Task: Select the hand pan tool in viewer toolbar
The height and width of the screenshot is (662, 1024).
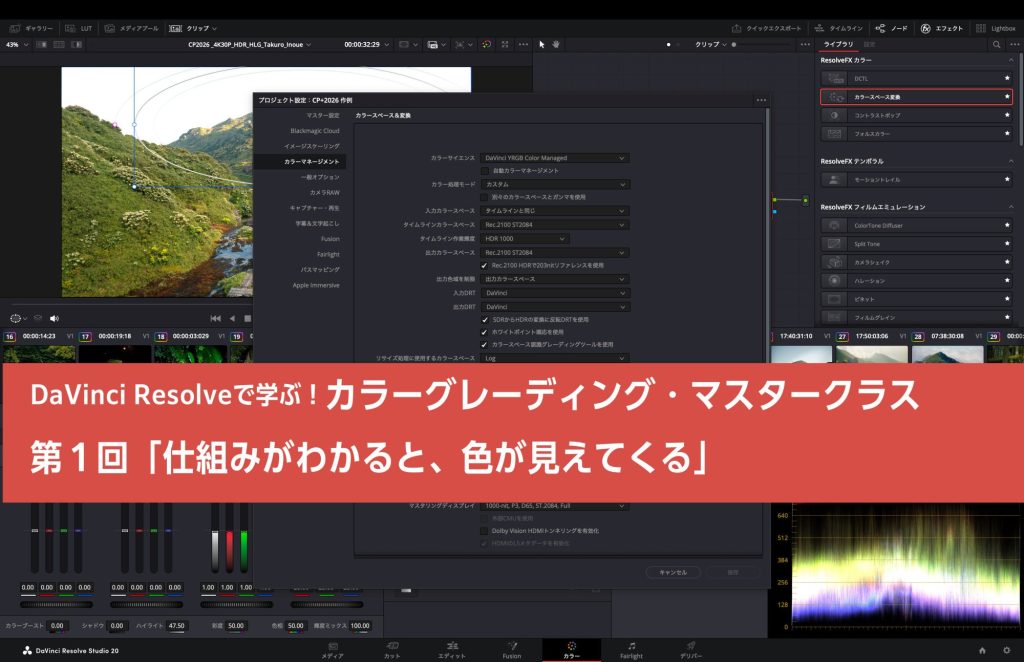Action: [x=555, y=45]
